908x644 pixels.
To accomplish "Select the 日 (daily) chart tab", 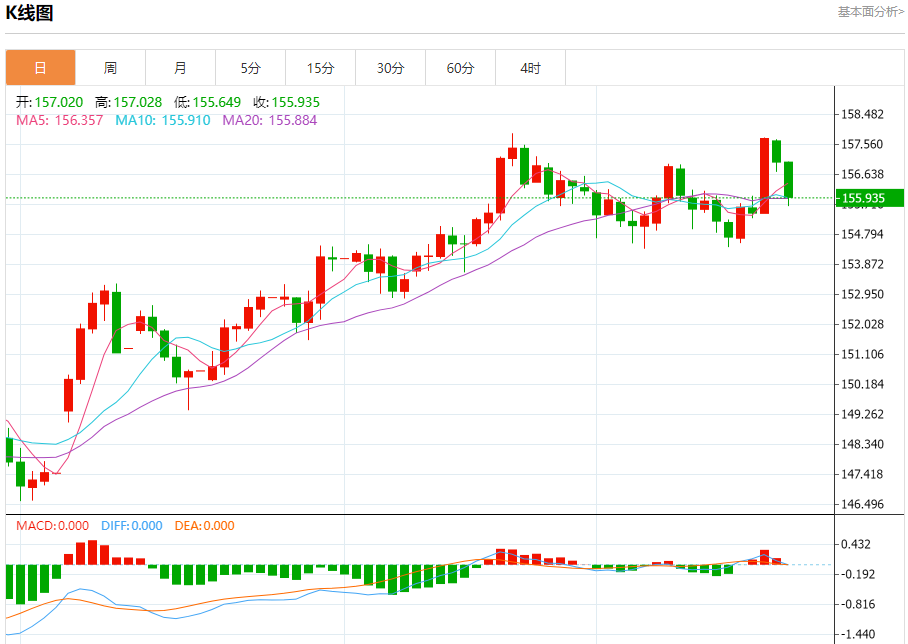I will (40, 68).
